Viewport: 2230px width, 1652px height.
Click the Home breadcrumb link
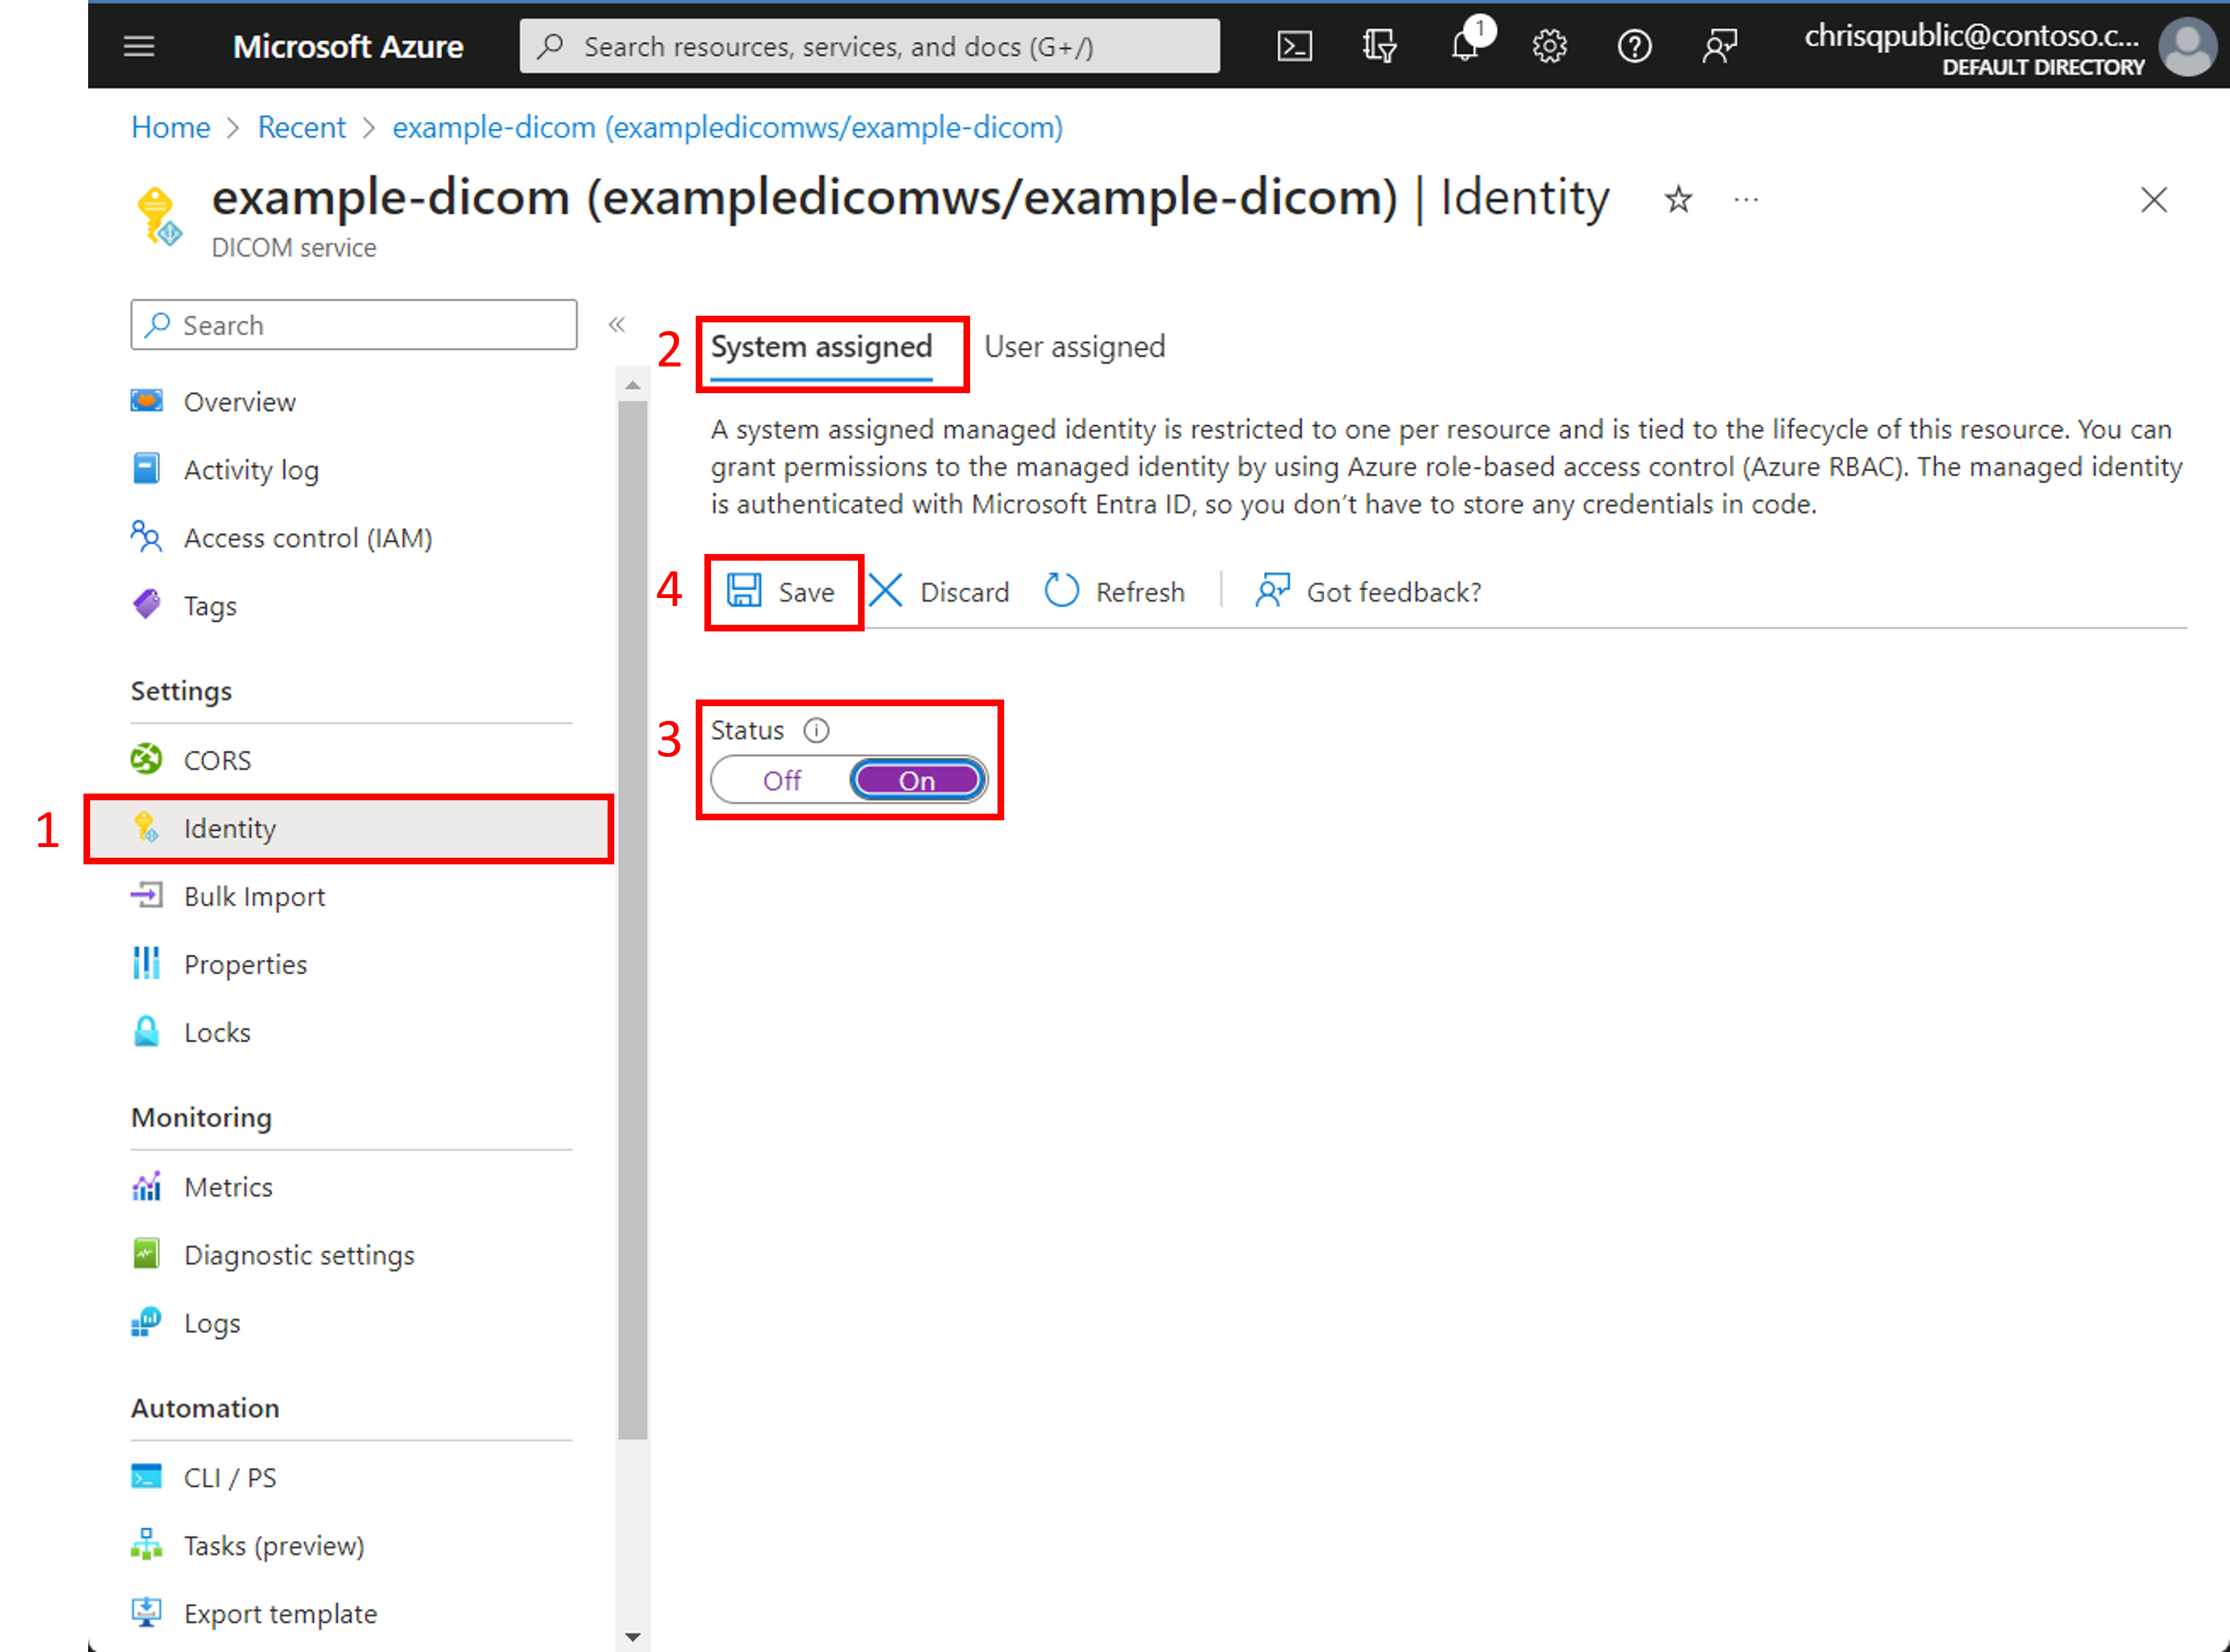point(170,127)
